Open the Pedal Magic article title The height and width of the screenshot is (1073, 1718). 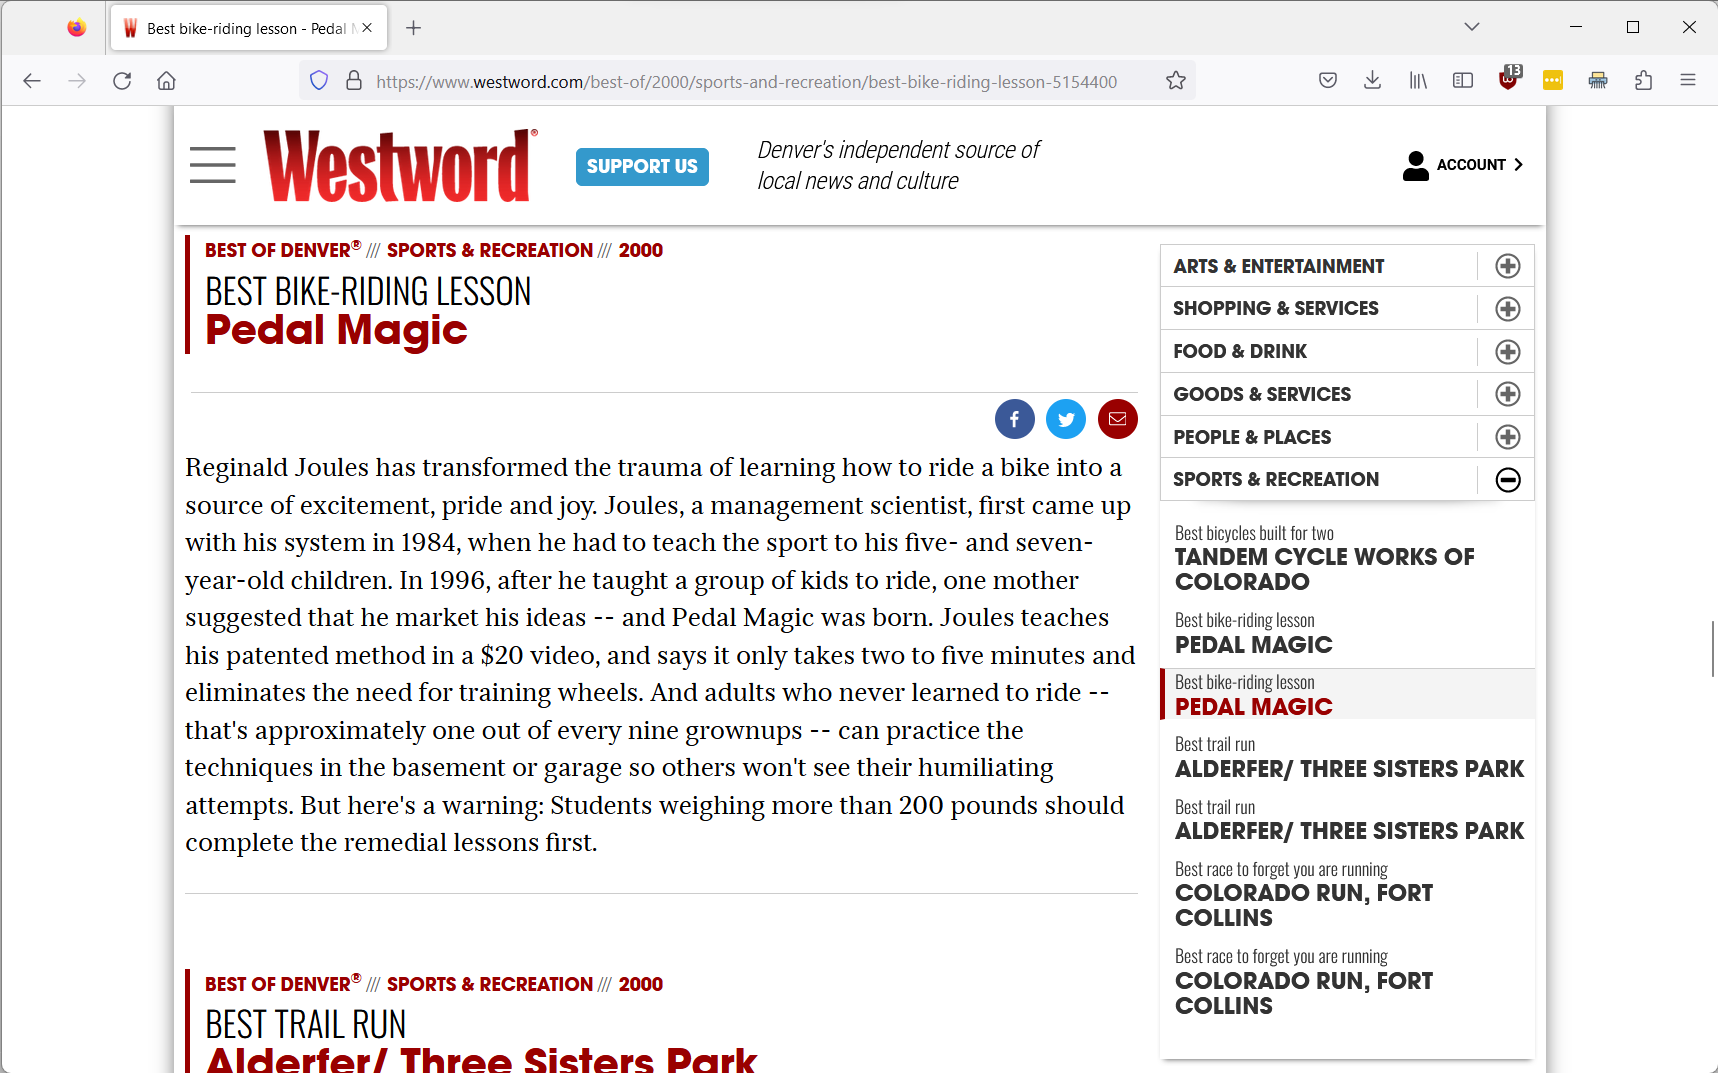(x=336, y=330)
